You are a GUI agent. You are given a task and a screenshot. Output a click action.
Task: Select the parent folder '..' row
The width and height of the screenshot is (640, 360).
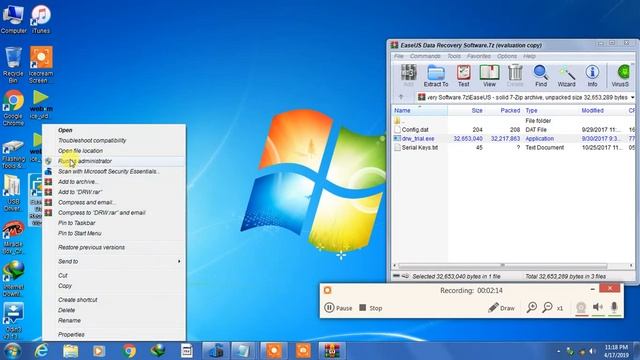pos(514,121)
